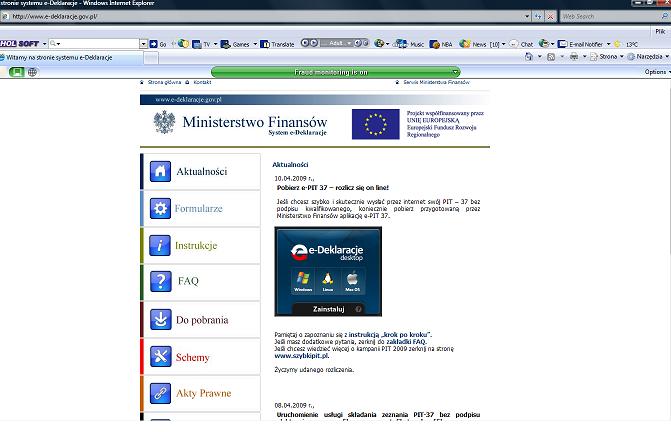This screenshot has height=432, width=671.
Task: Click the media player play button in toolbar
Action: click(x=314, y=43)
